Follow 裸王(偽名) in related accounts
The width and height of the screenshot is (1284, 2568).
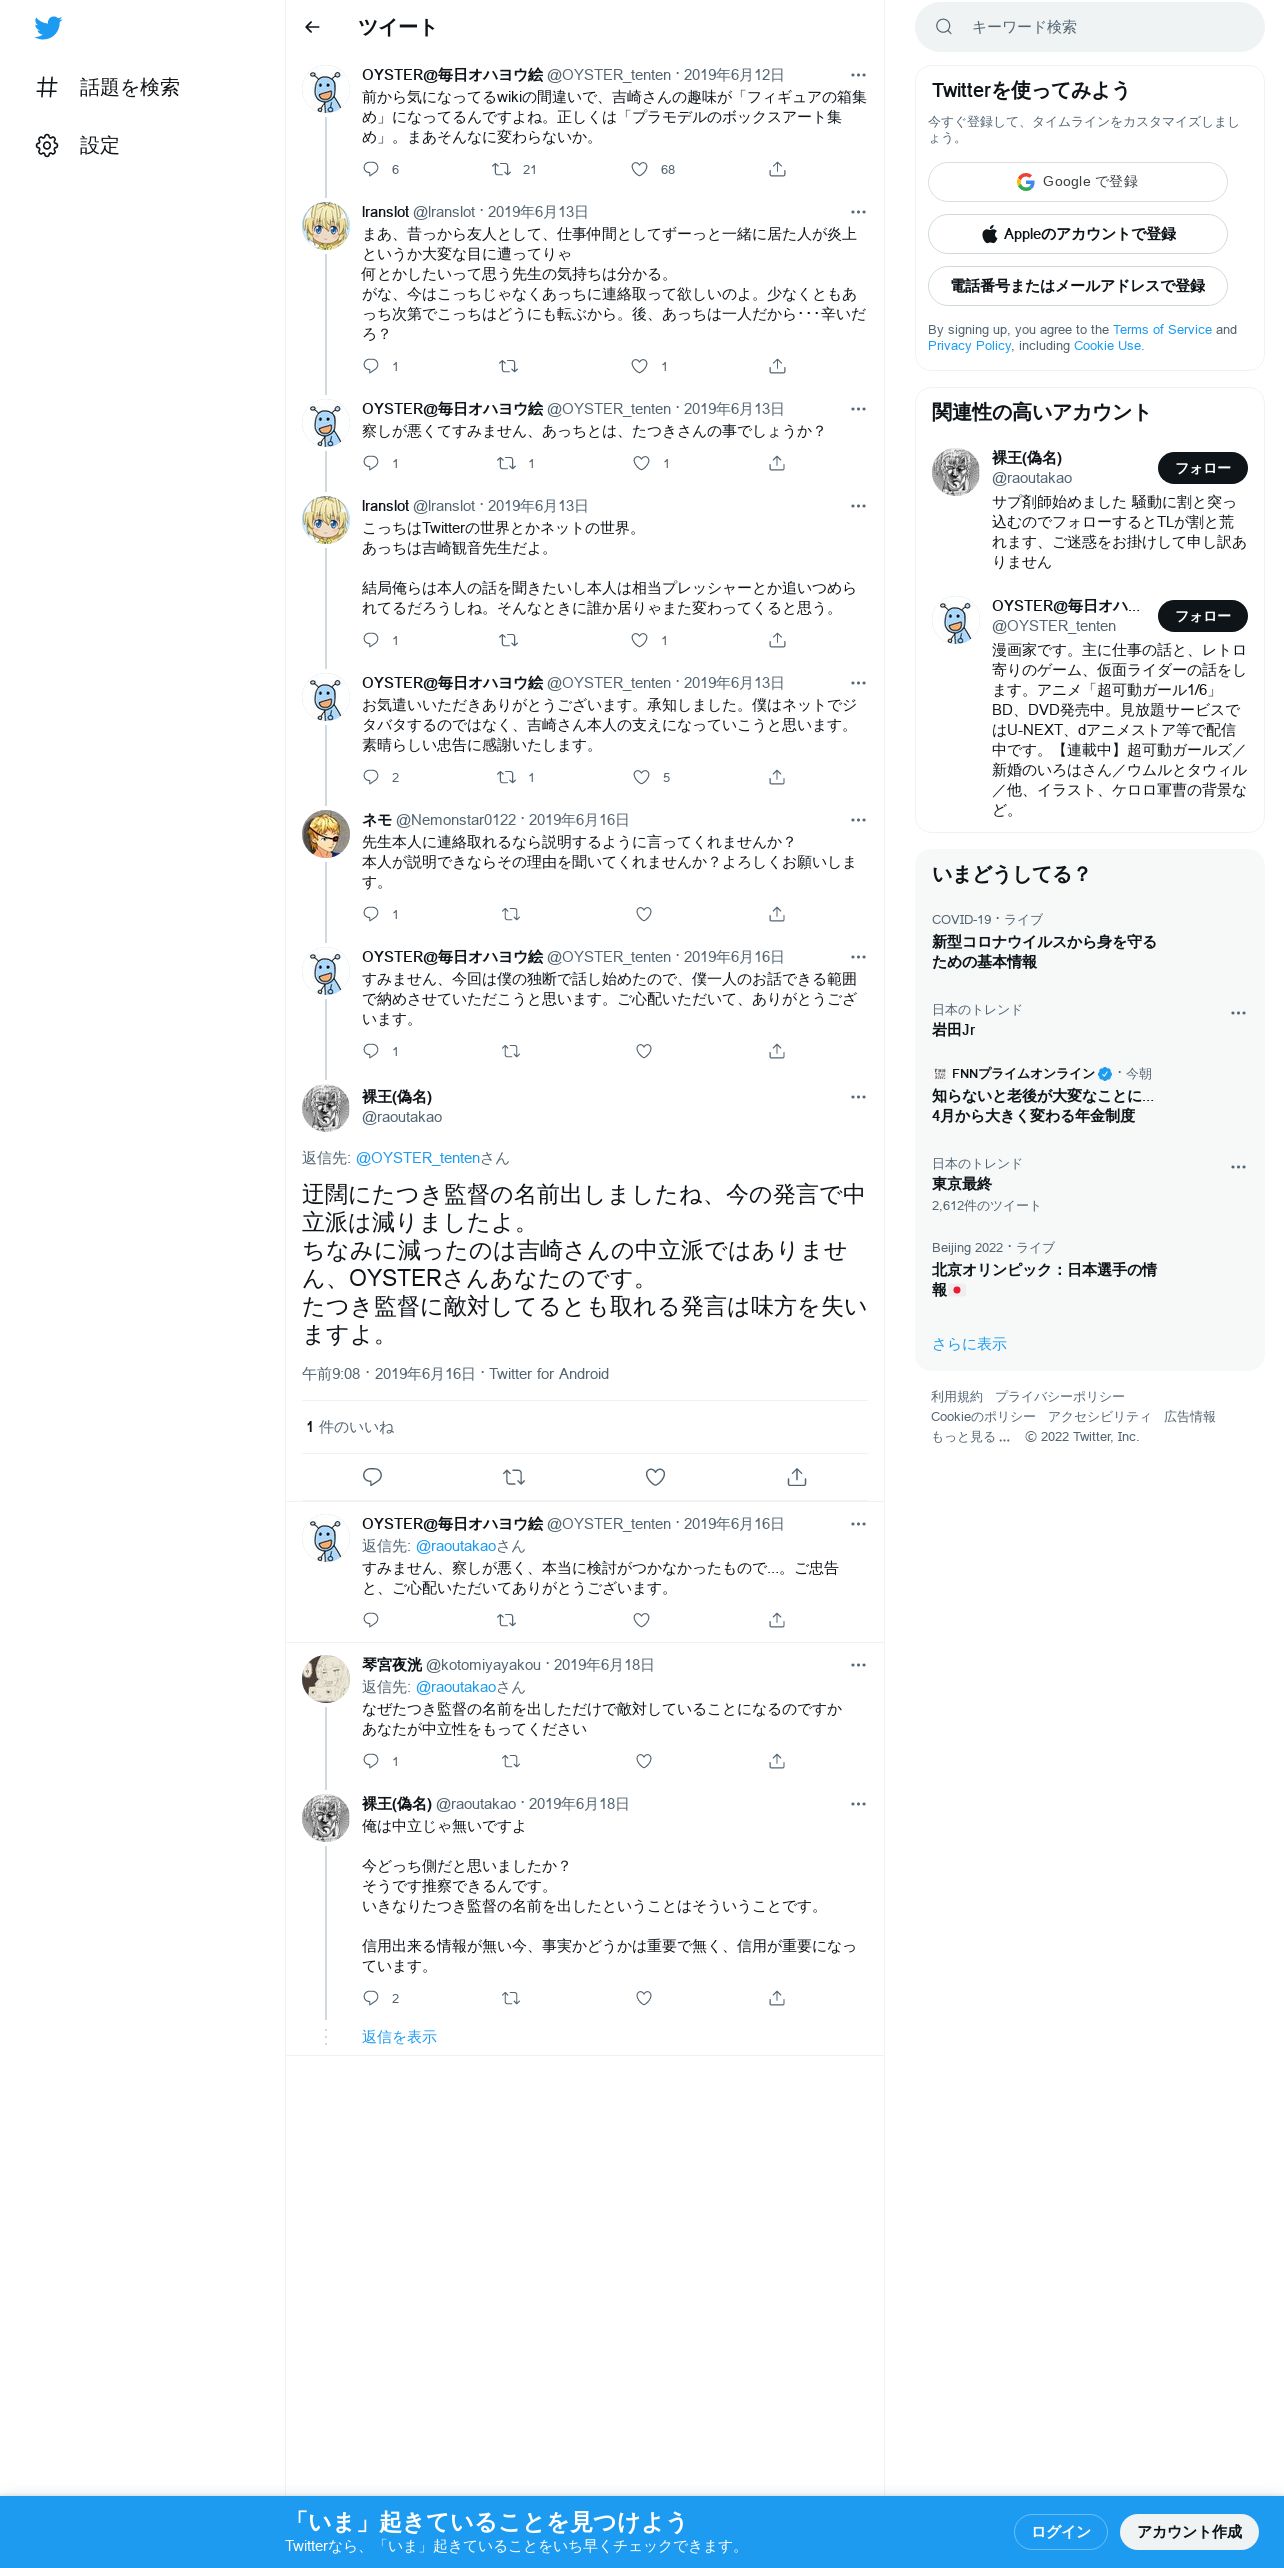(1202, 468)
